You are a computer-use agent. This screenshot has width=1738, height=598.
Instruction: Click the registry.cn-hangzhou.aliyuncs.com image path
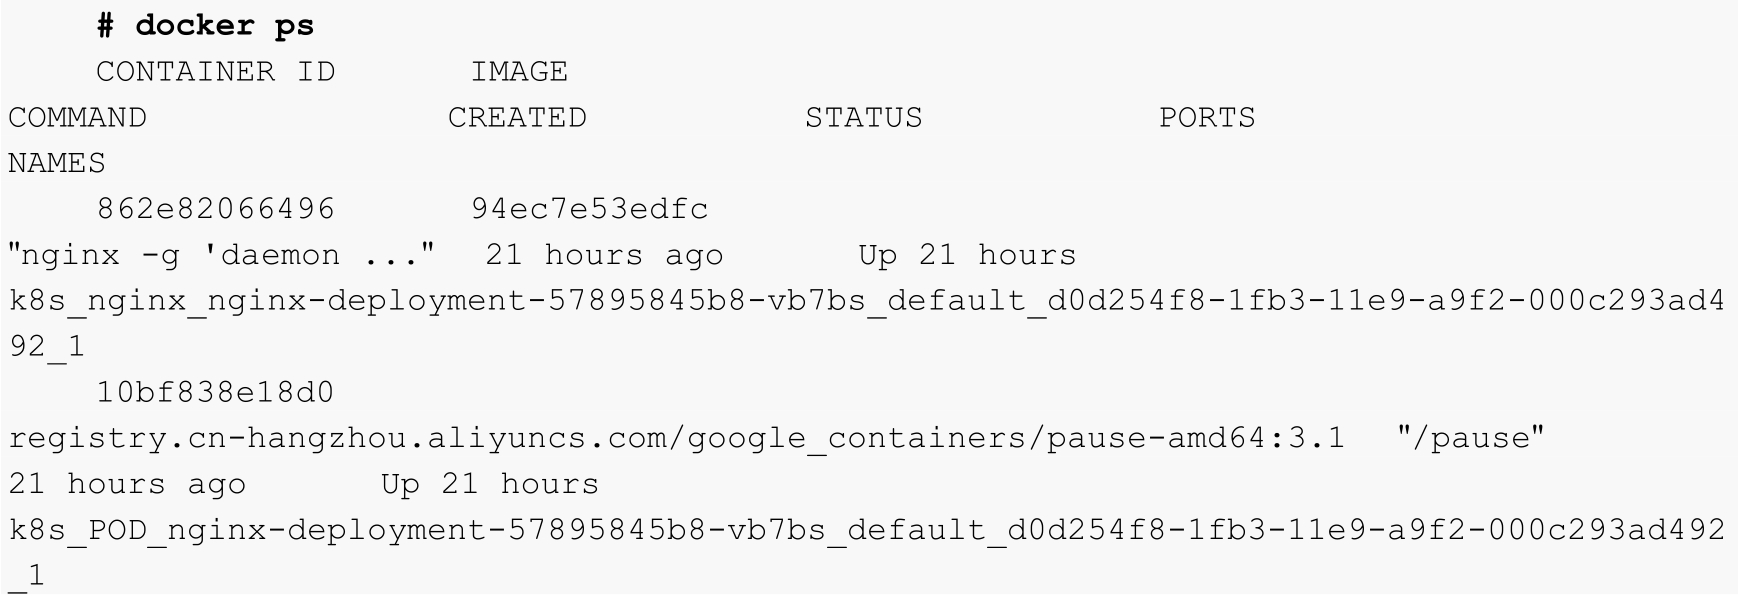(677, 438)
